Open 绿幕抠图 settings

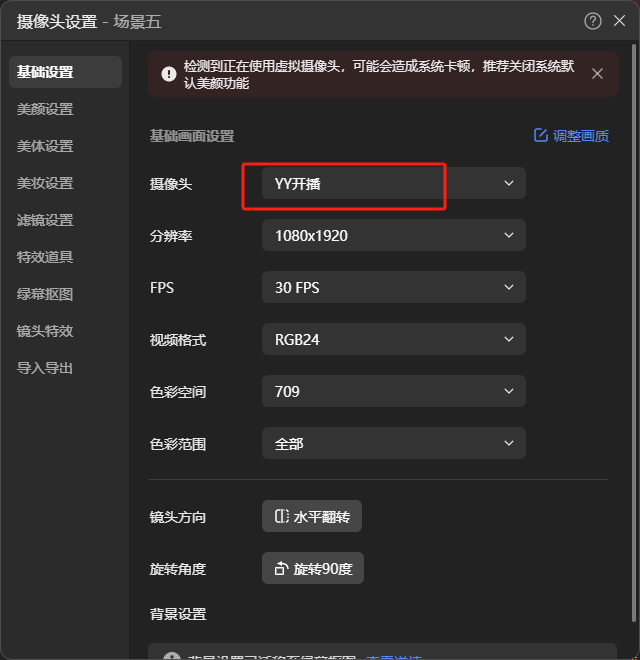pyautogui.click(x=45, y=294)
